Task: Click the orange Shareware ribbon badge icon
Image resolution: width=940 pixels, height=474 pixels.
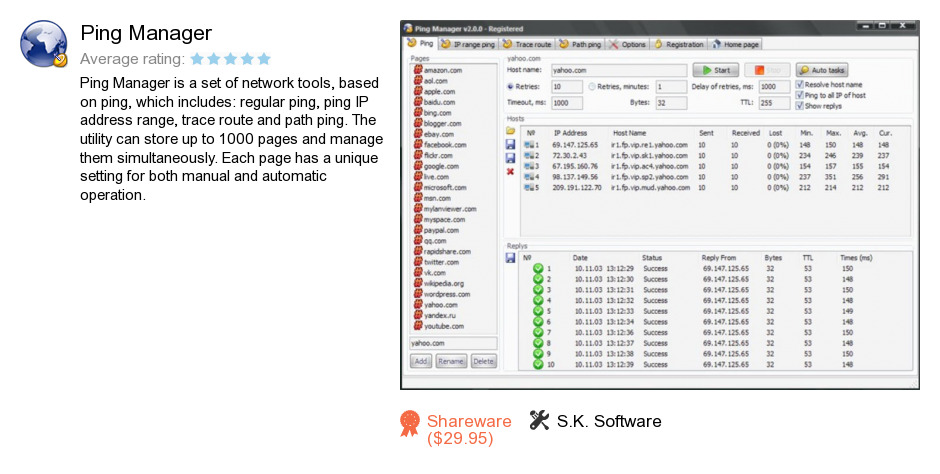Action: tap(410, 423)
